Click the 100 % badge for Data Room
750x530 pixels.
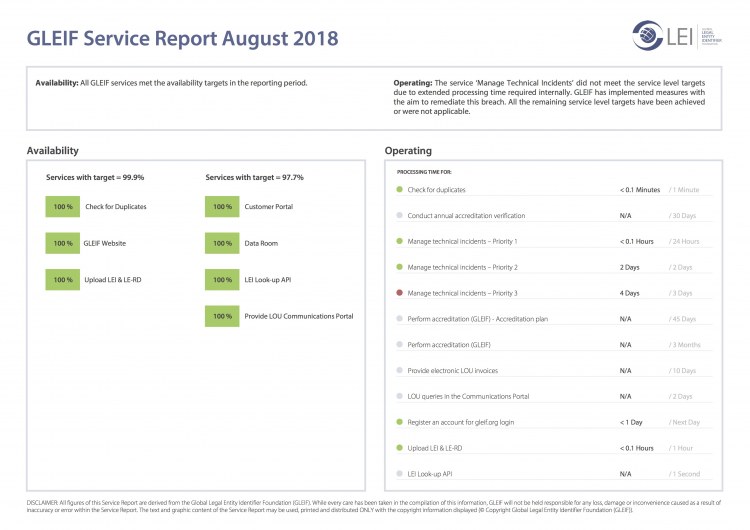223,243
